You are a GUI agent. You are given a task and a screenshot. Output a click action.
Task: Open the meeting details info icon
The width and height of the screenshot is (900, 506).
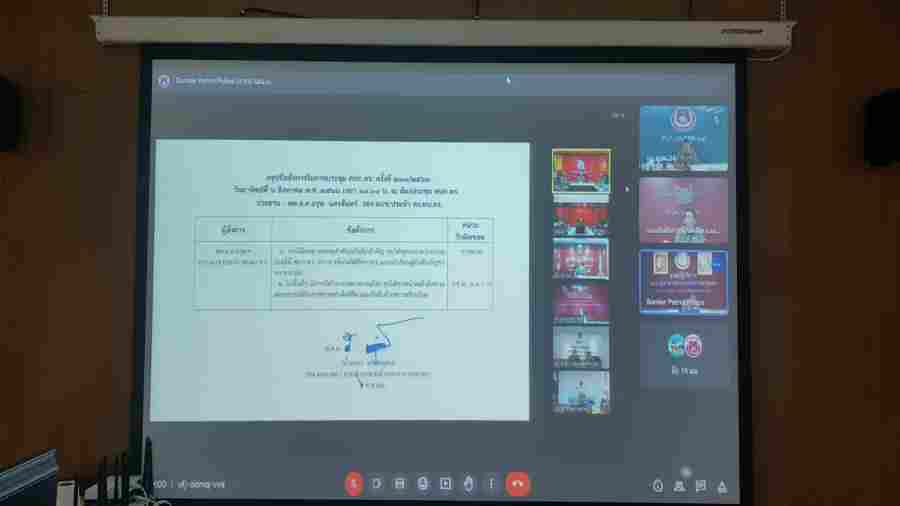(x=657, y=486)
